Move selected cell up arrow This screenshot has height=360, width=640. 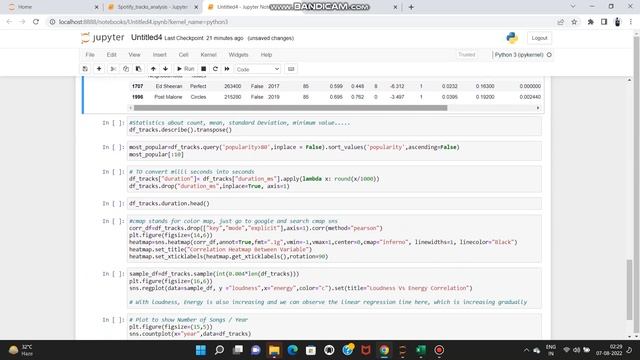pos(153,69)
